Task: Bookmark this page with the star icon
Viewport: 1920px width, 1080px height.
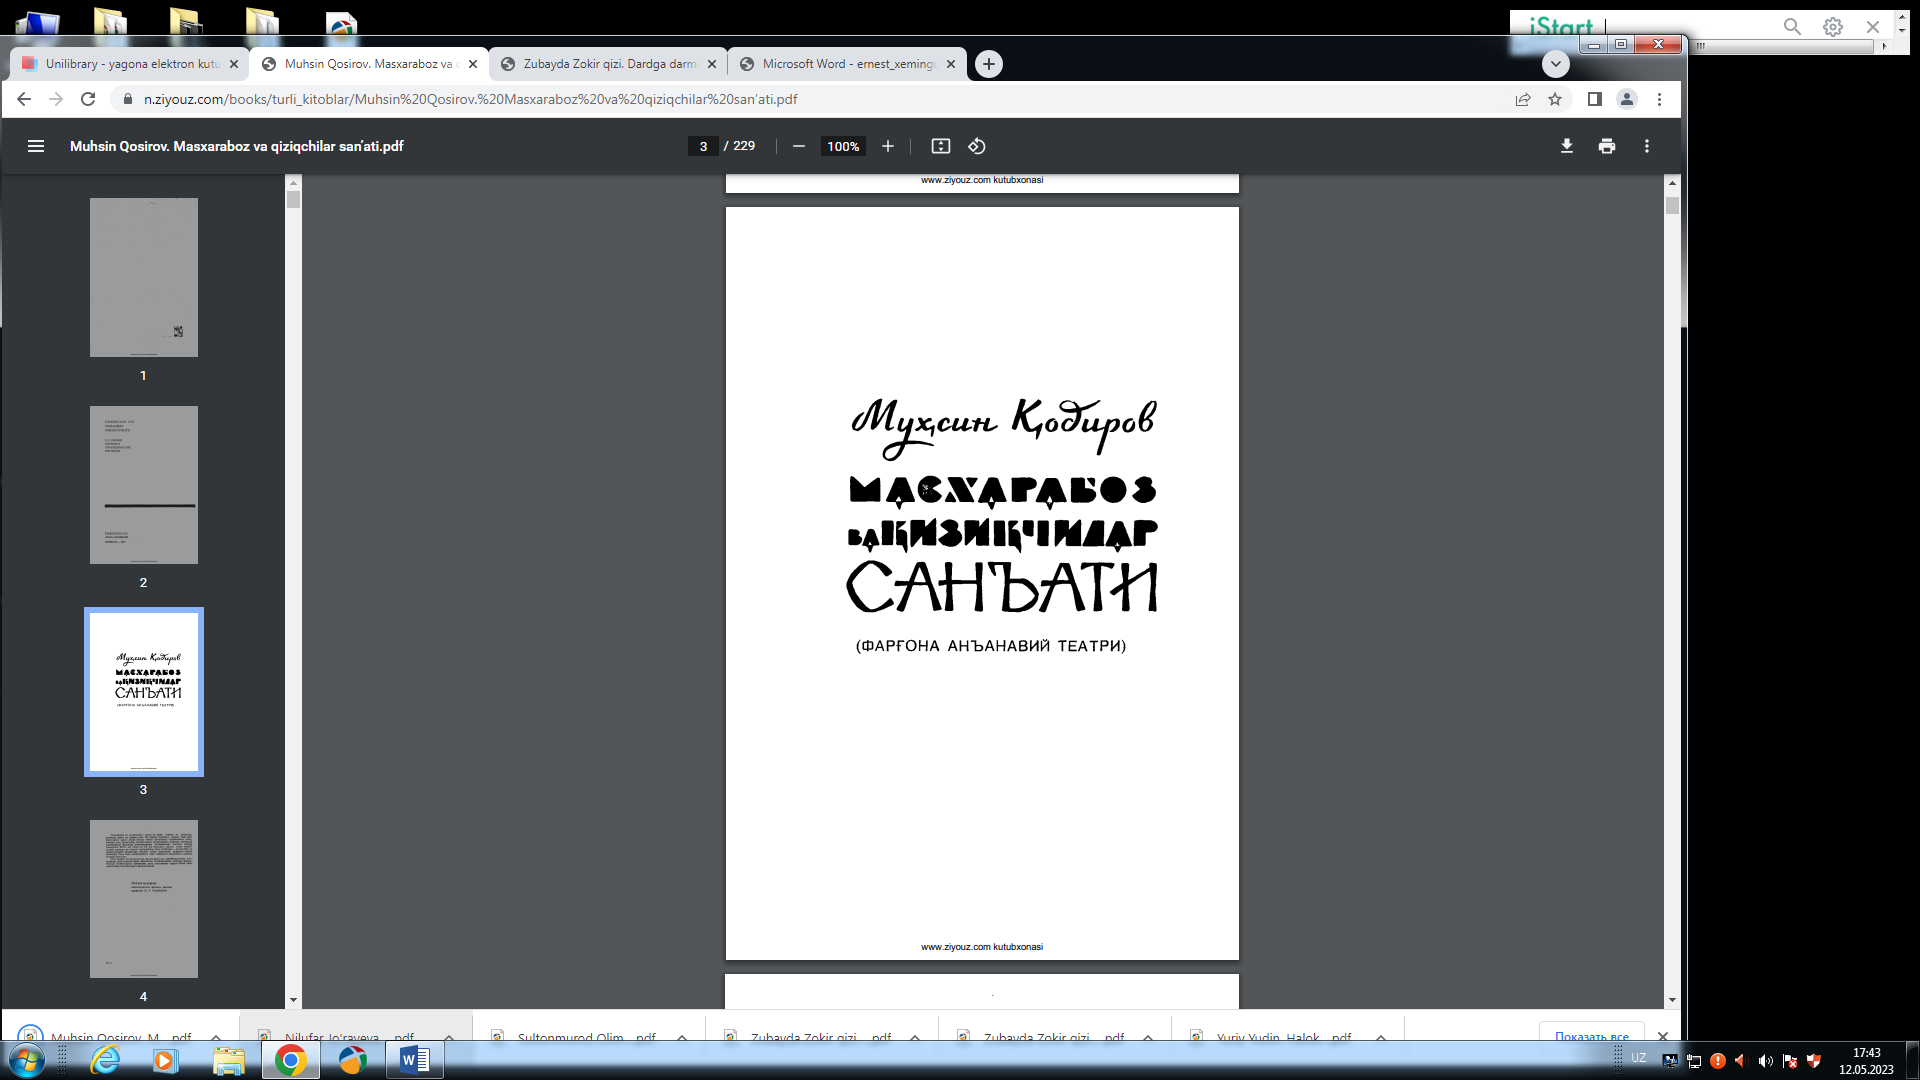Action: 1555,99
